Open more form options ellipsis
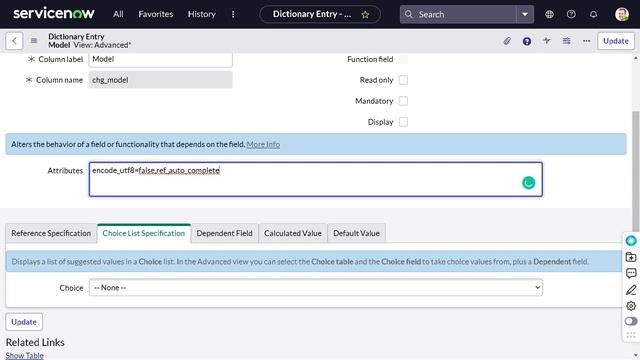 tap(587, 41)
